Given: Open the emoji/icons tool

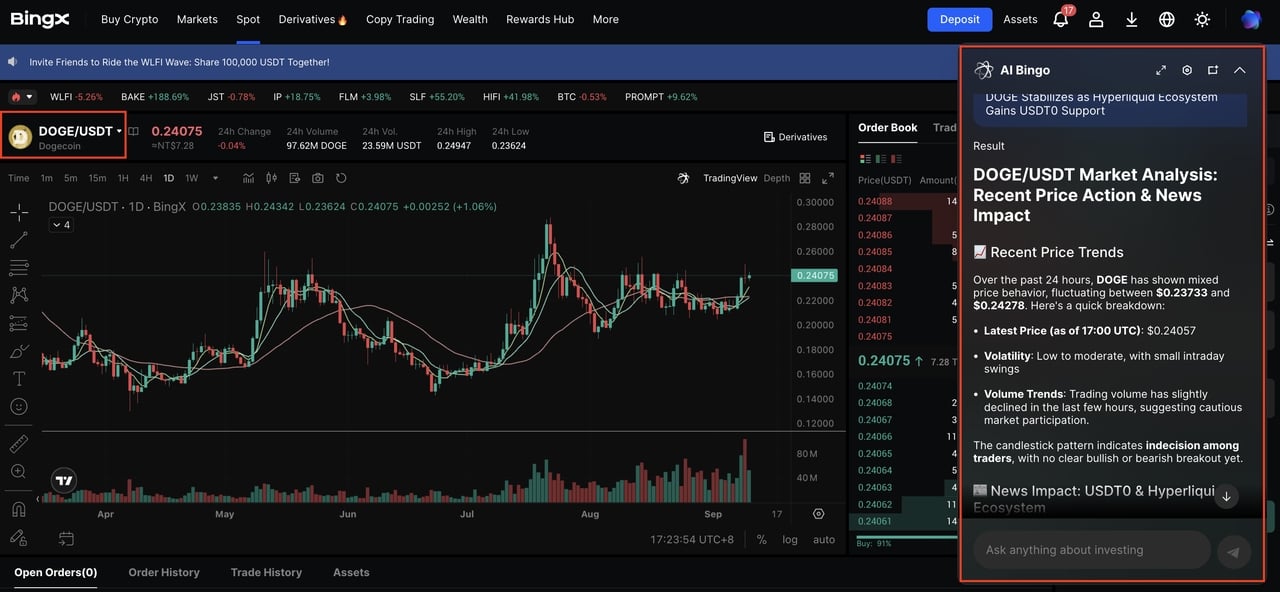Looking at the screenshot, I should click(x=18, y=407).
